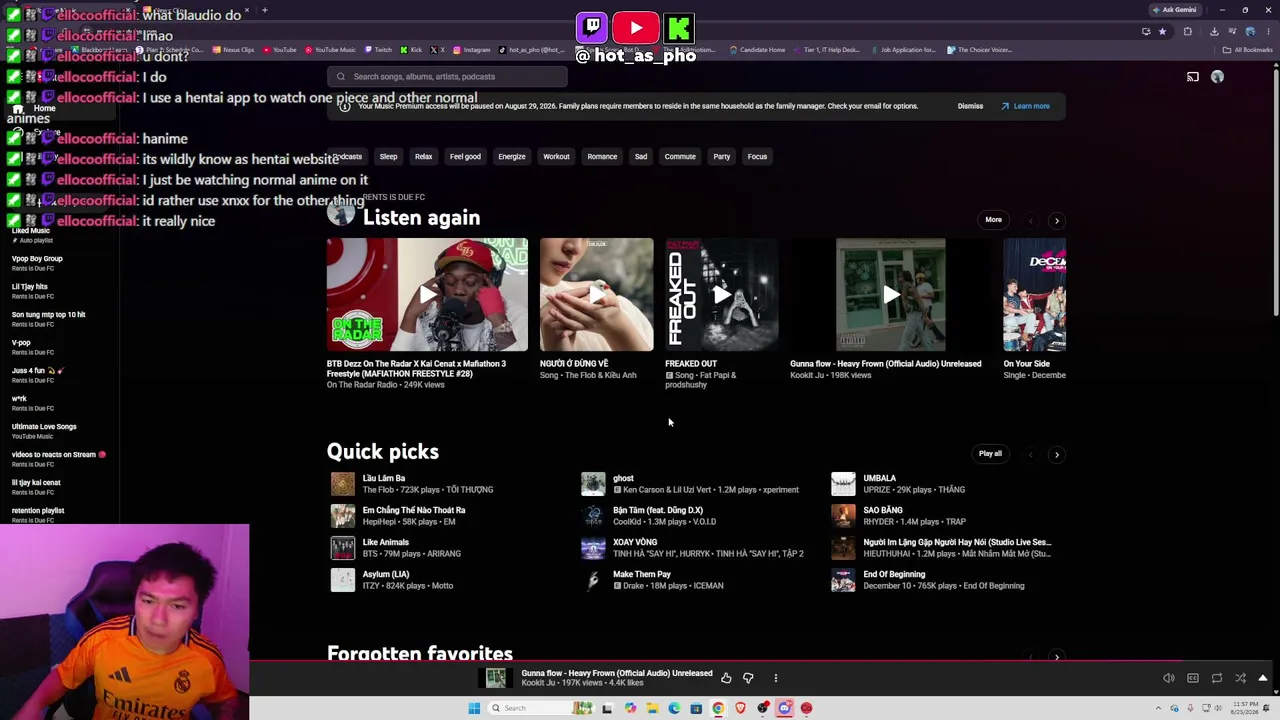Click Play all for Quick picks
The image size is (1280, 720).
pyautogui.click(x=990, y=454)
